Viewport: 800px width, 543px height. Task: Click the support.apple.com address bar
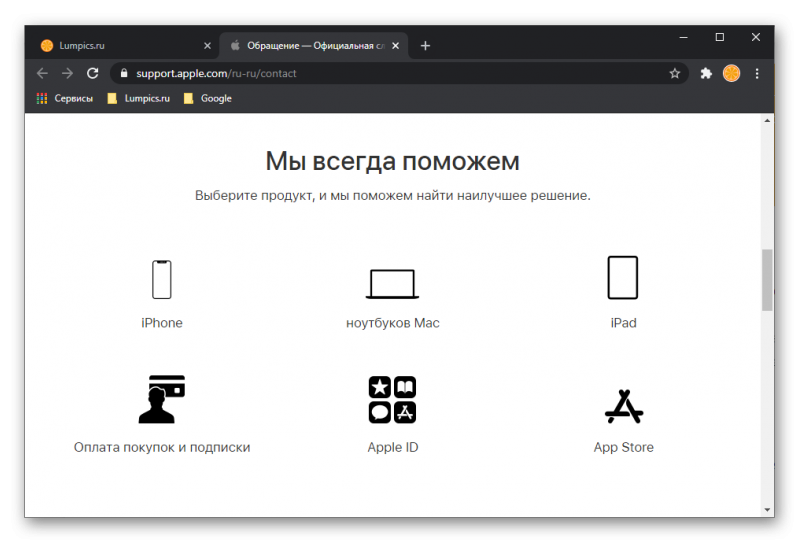pos(398,73)
